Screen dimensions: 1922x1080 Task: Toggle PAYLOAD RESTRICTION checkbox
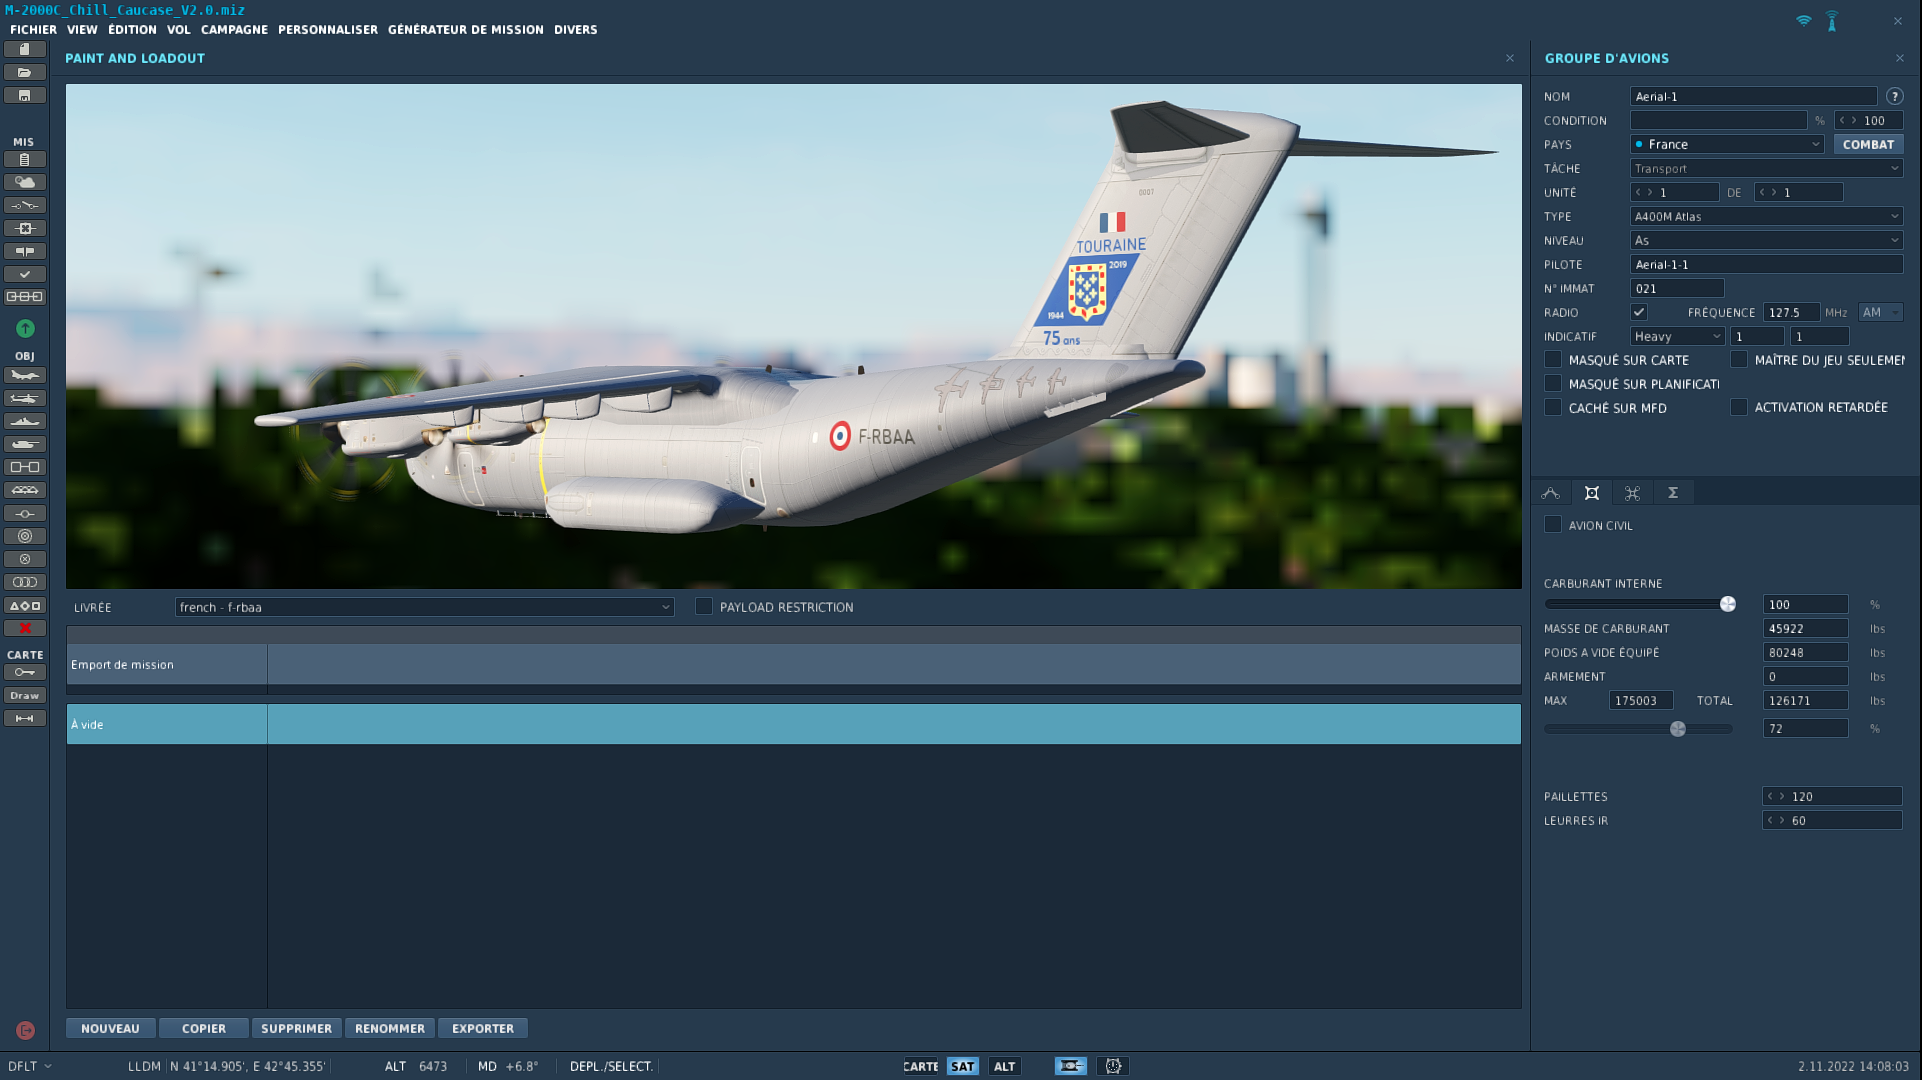704,606
